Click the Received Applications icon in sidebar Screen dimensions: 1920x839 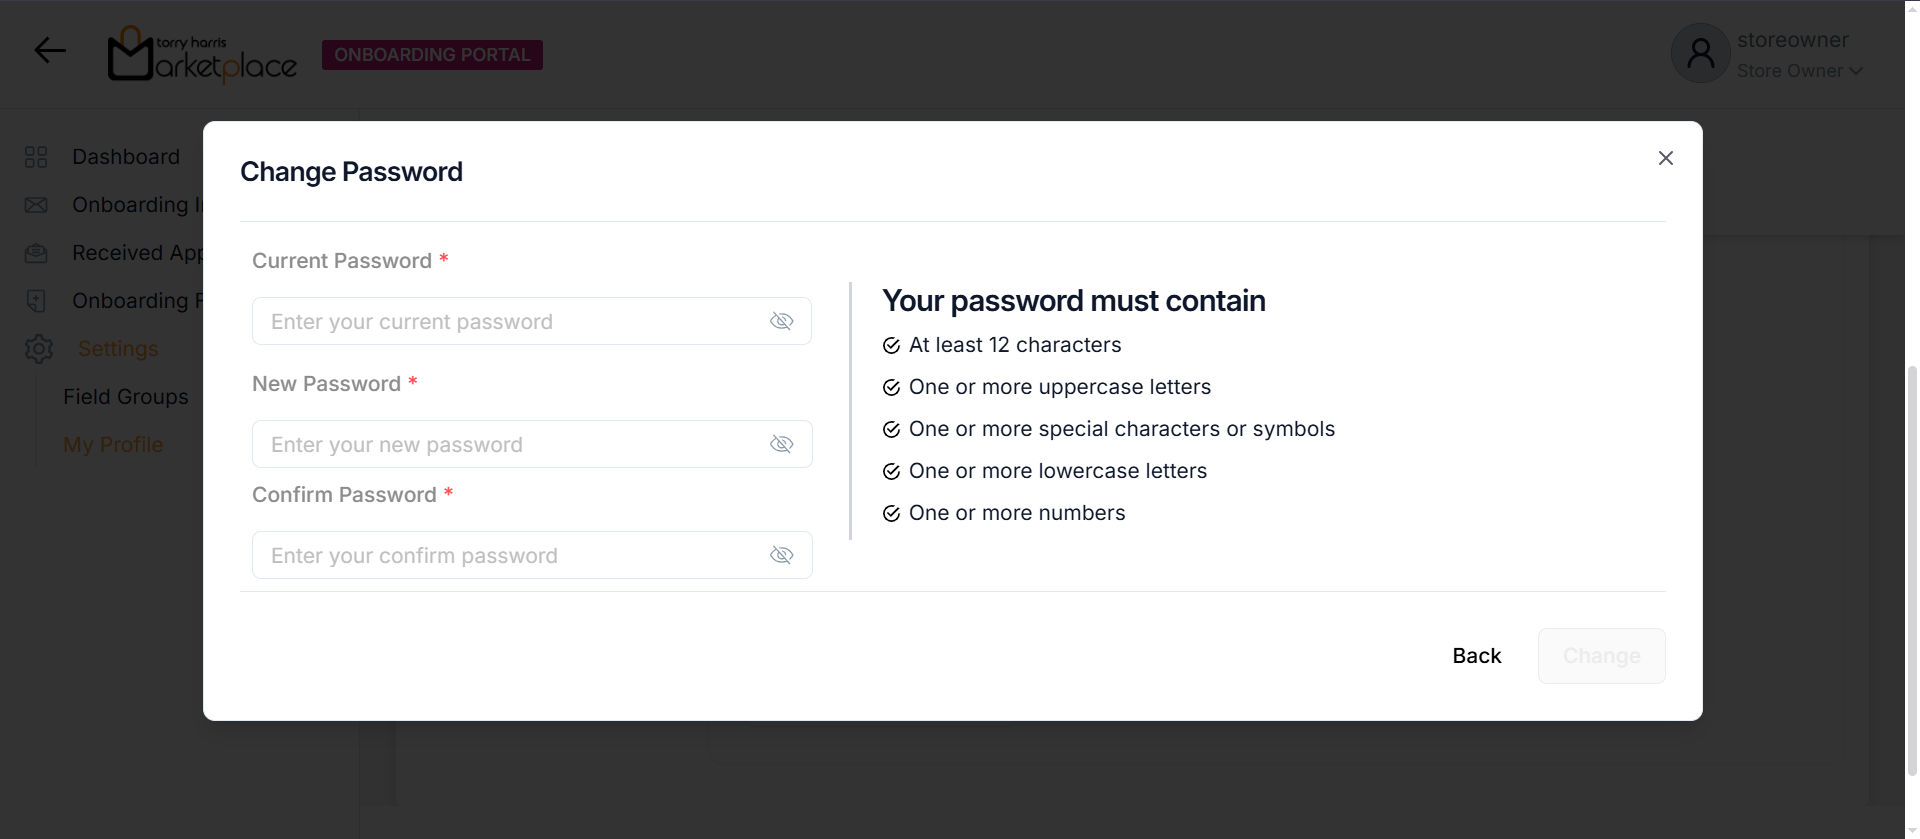point(36,253)
